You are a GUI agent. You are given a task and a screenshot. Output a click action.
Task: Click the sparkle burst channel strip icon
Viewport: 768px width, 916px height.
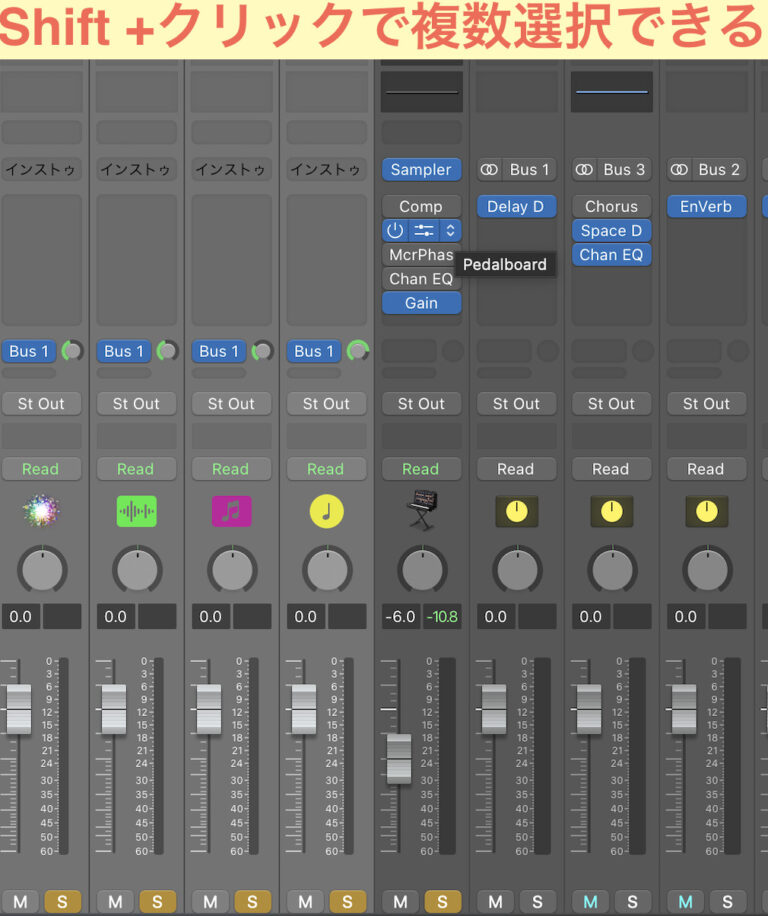coord(41,511)
